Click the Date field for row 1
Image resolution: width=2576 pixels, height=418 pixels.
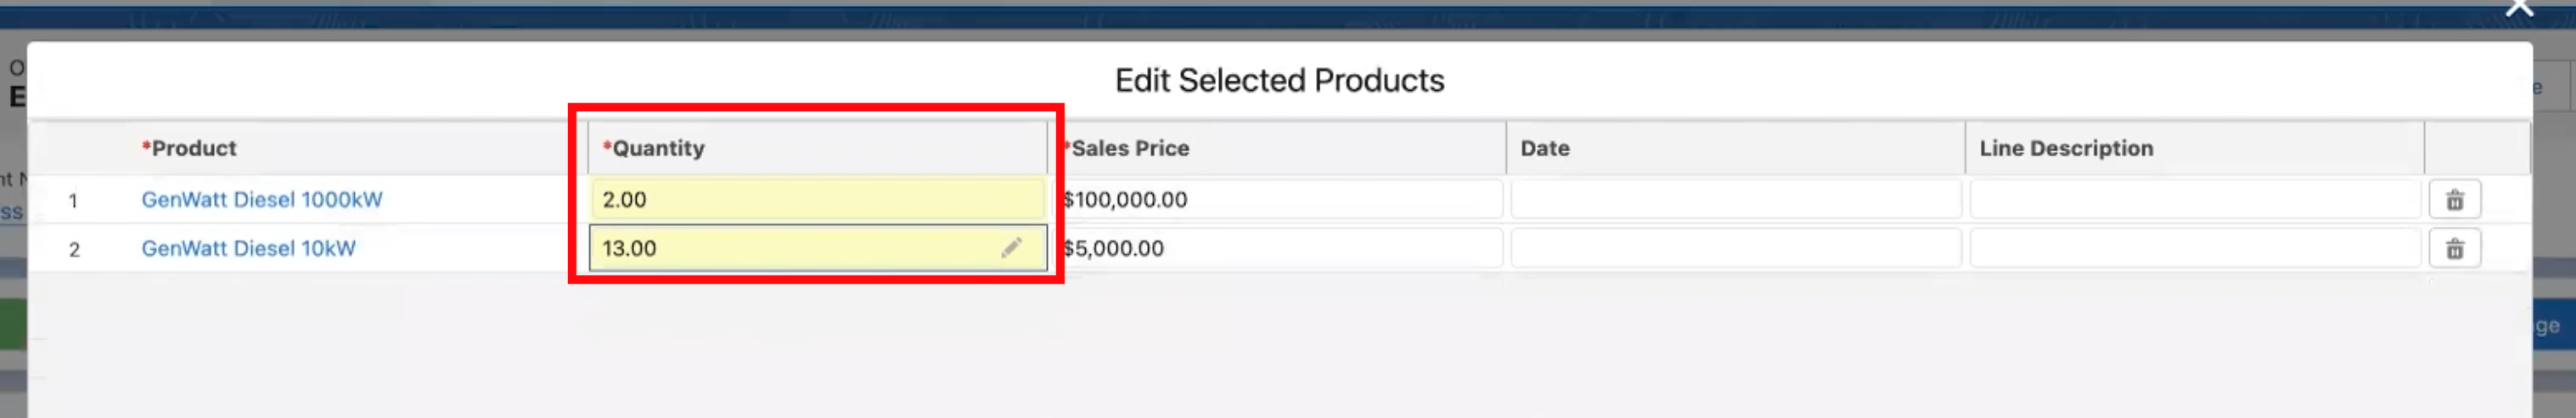click(x=1735, y=199)
